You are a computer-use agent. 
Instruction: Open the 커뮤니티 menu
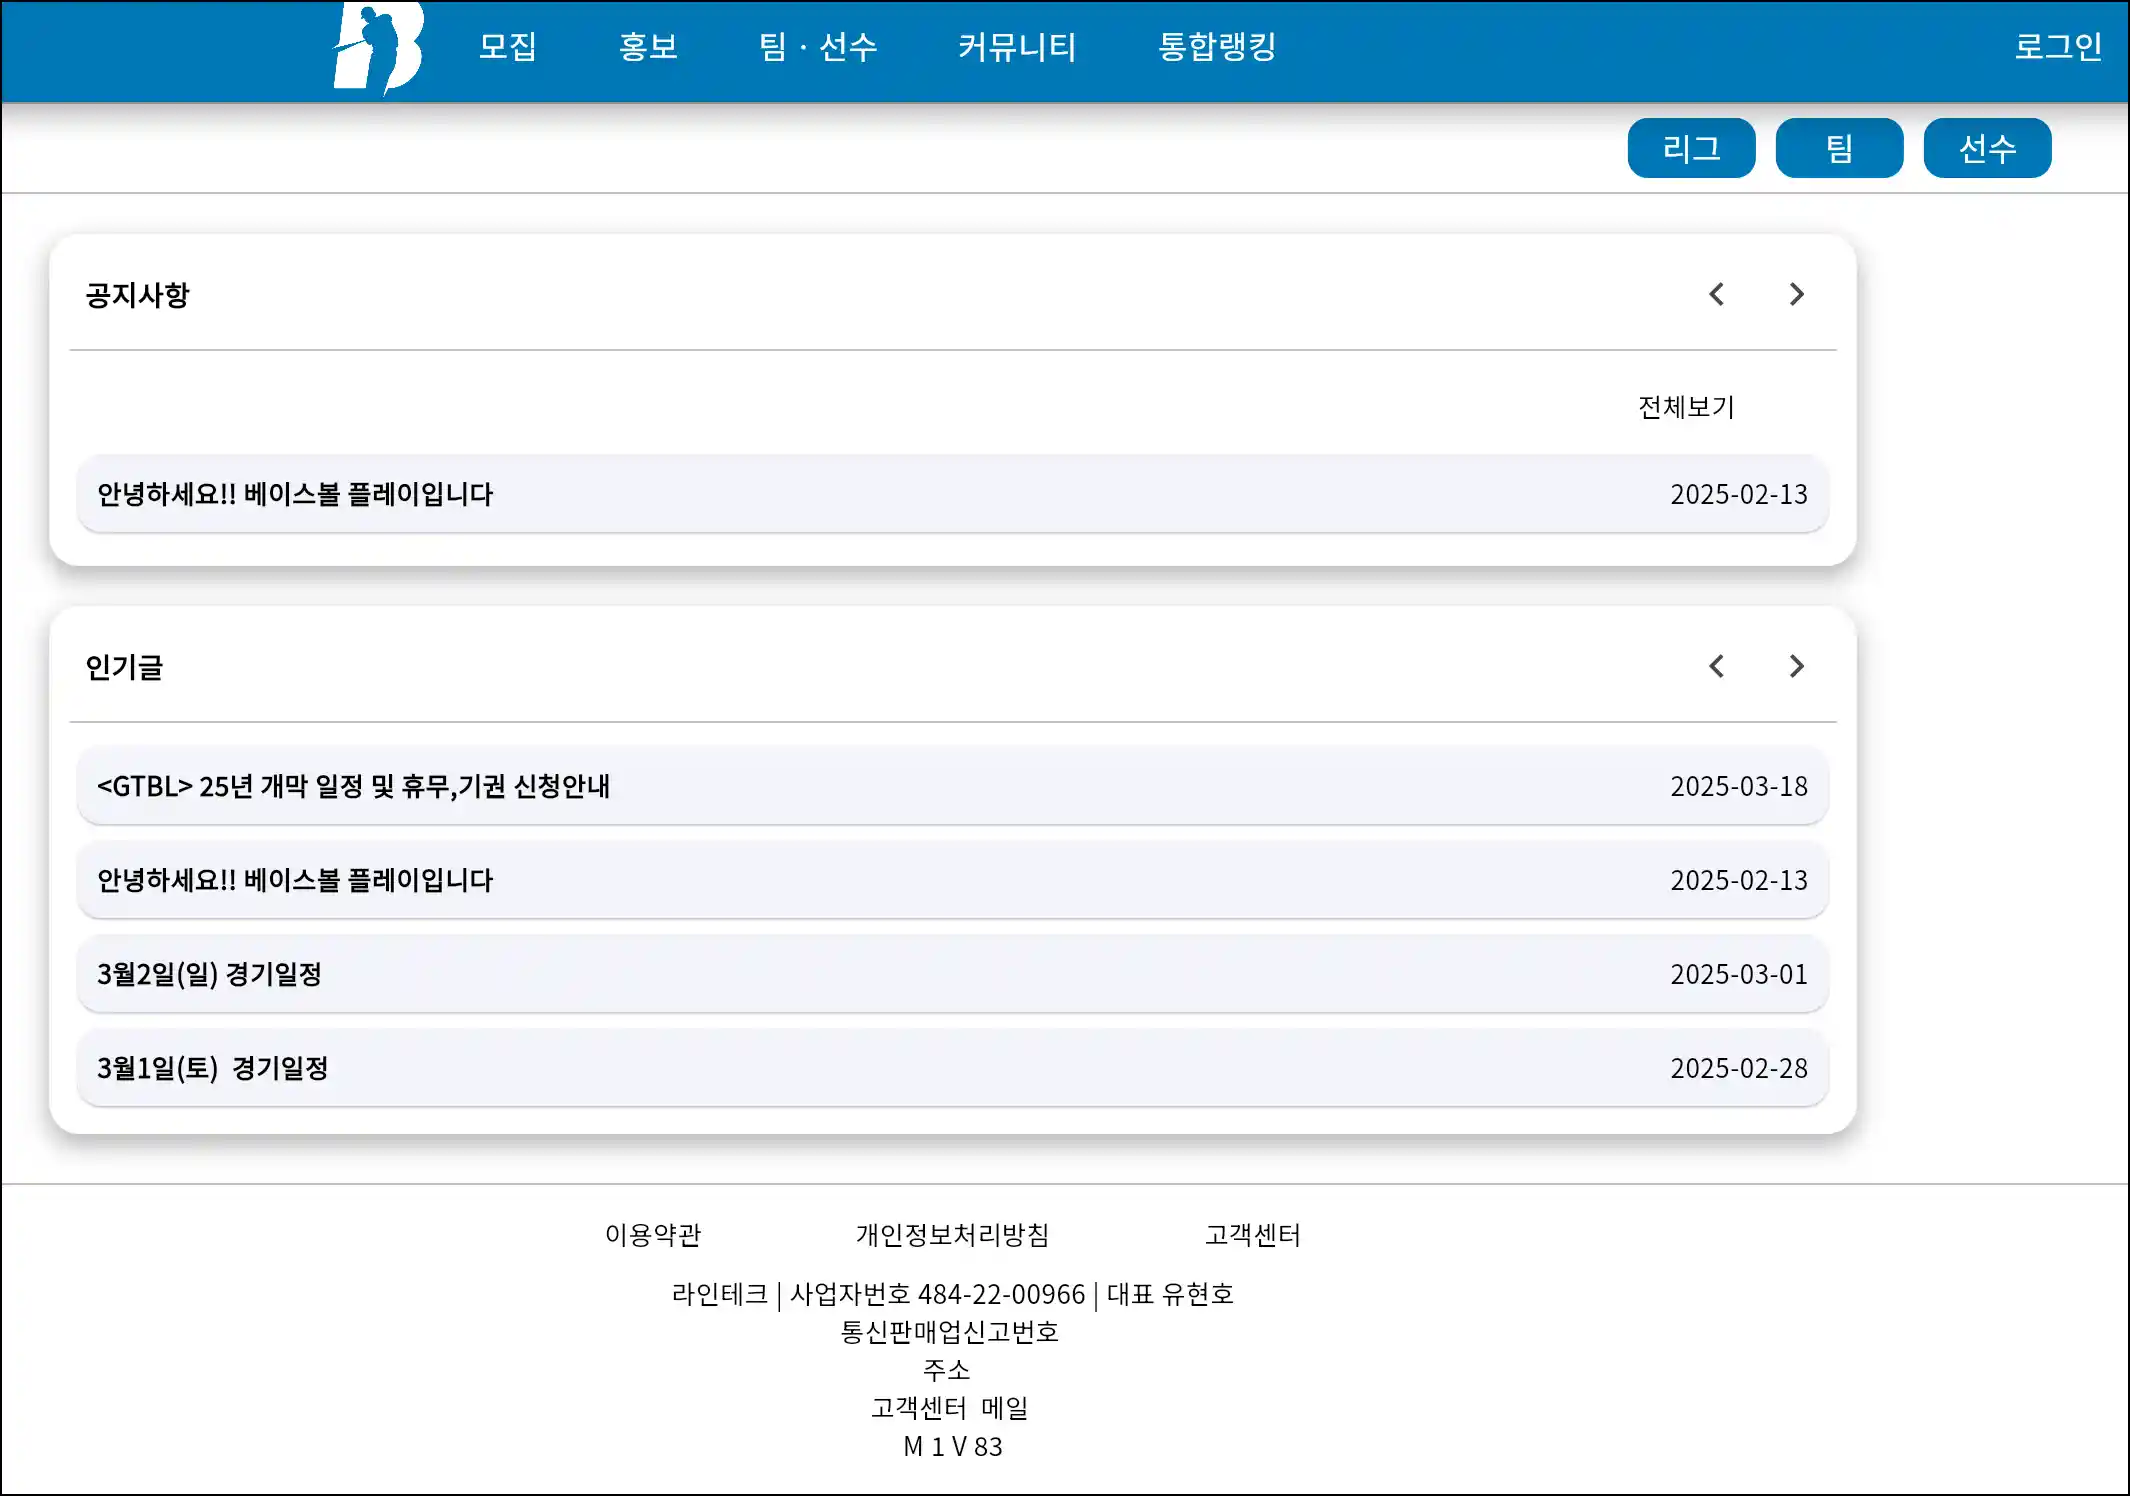tap(1016, 47)
